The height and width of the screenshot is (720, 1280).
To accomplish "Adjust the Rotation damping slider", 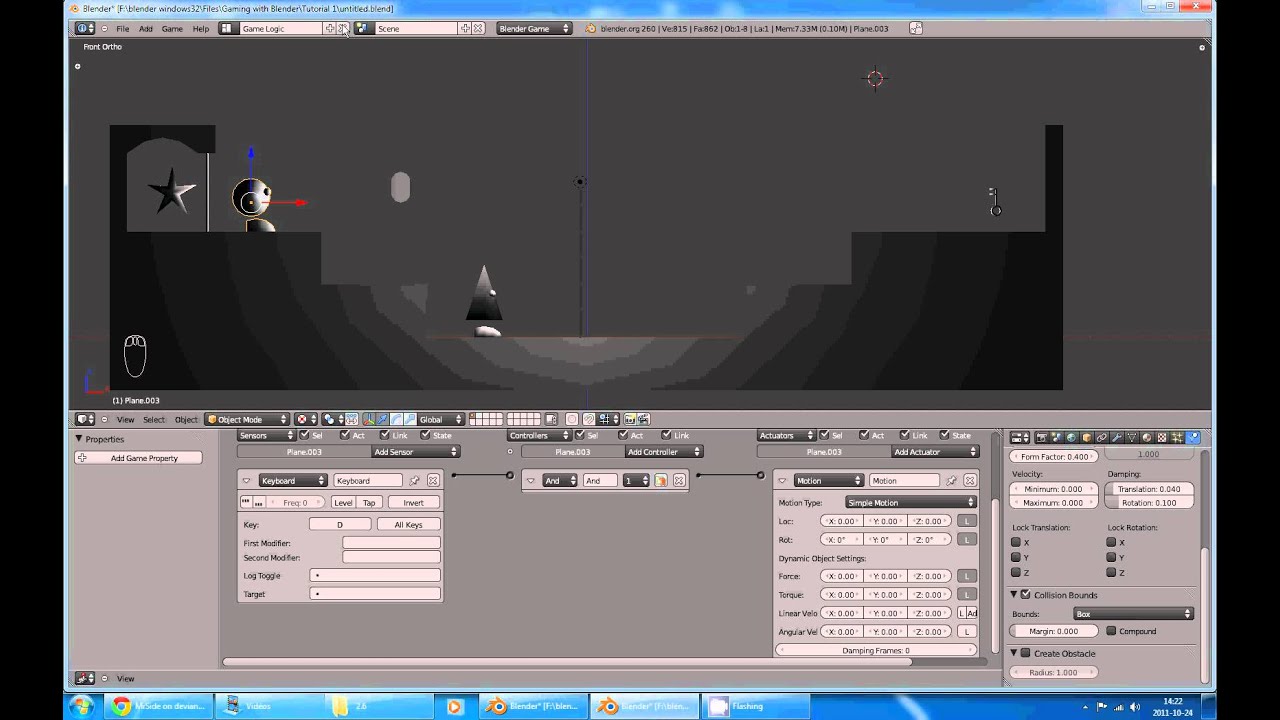I will pos(1148,503).
